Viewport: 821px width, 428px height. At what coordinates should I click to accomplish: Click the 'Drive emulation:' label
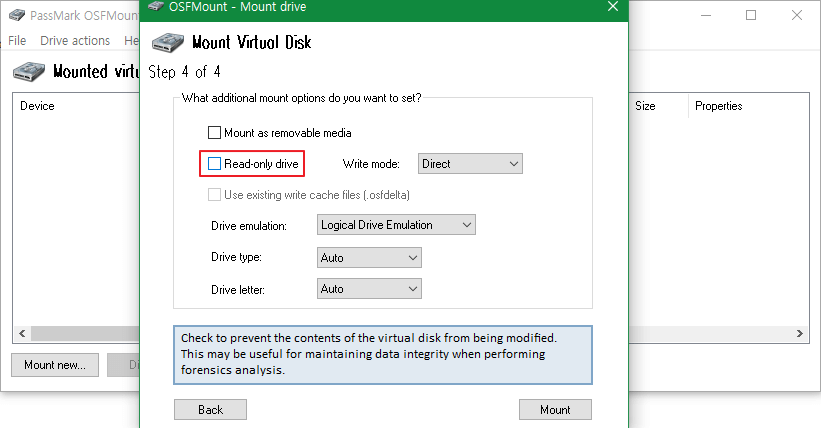click(x=249, y=226)
